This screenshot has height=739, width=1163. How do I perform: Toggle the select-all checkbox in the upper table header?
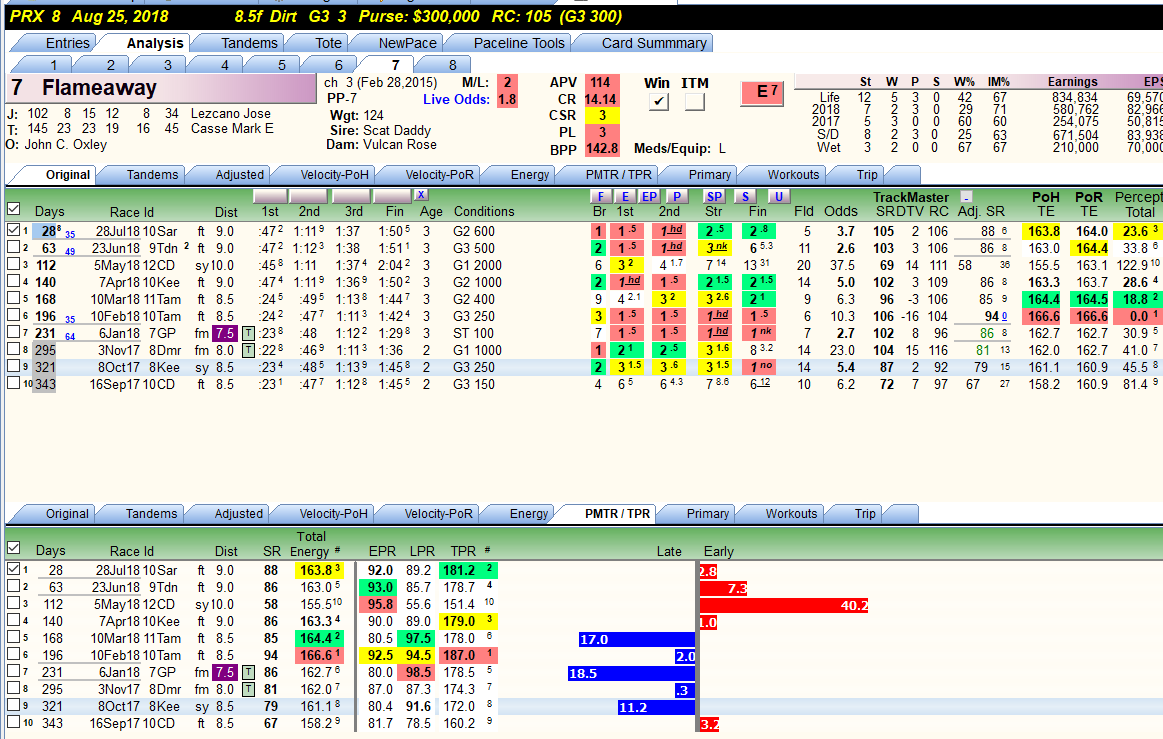(x=13, y=209)
